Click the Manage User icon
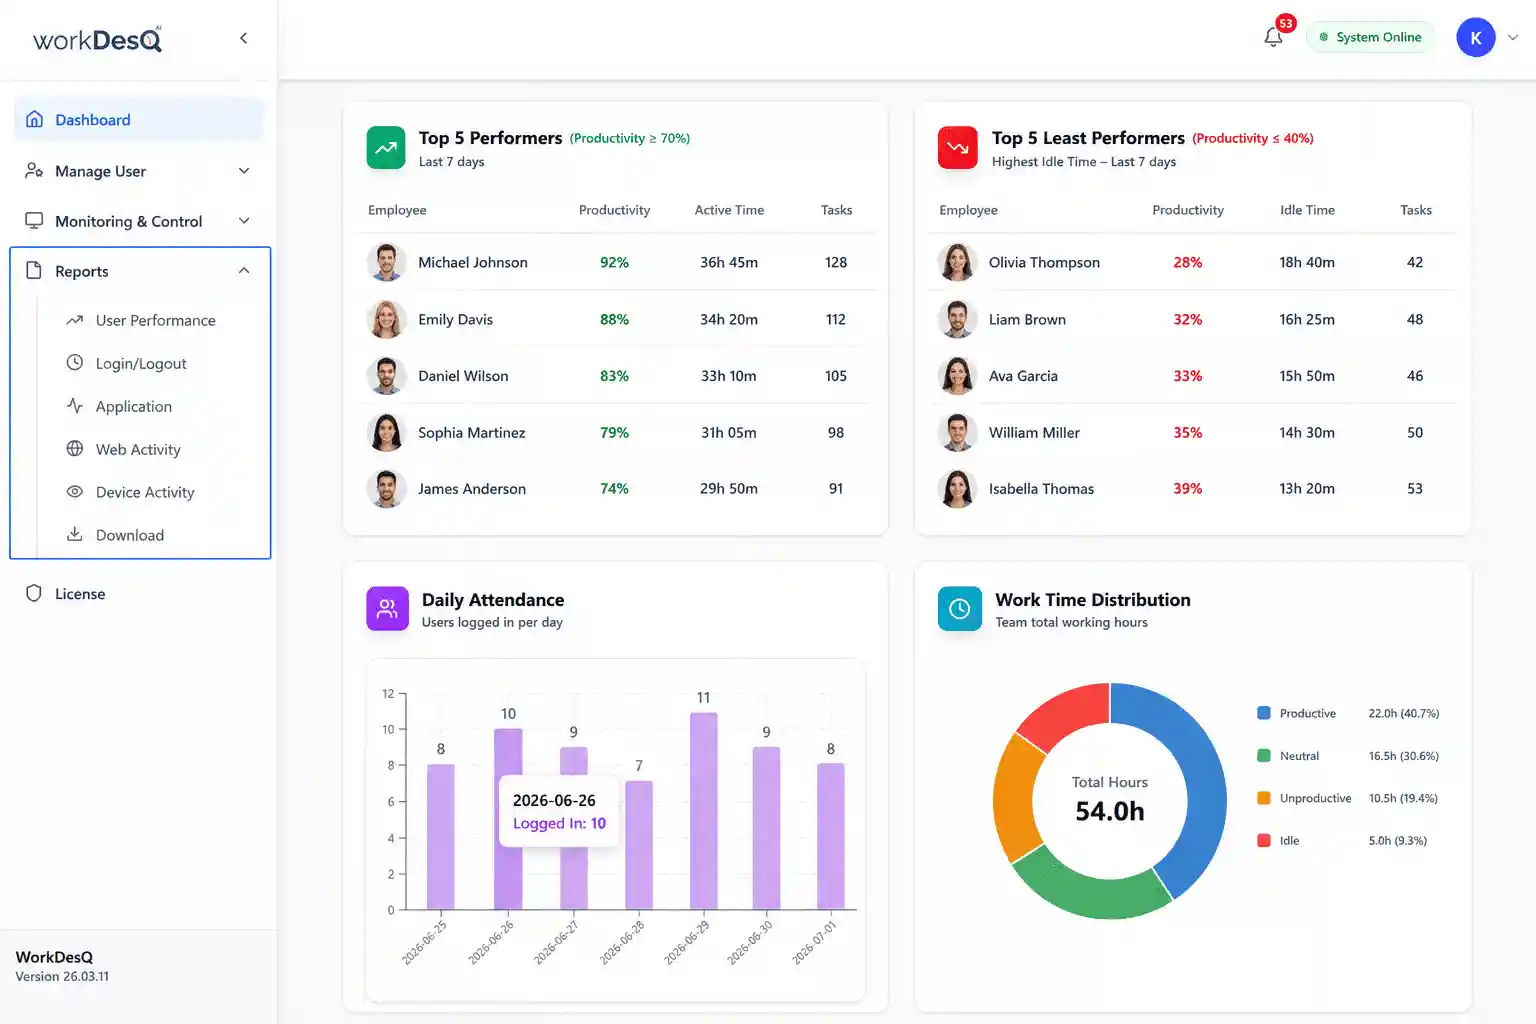The image size is (1536, 1024). point(34,170)
